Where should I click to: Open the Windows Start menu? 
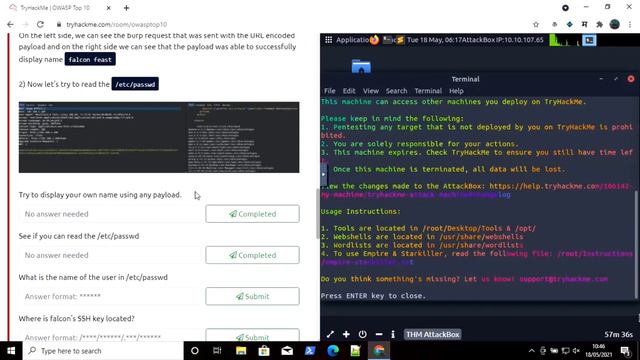(x=11, y=351)
